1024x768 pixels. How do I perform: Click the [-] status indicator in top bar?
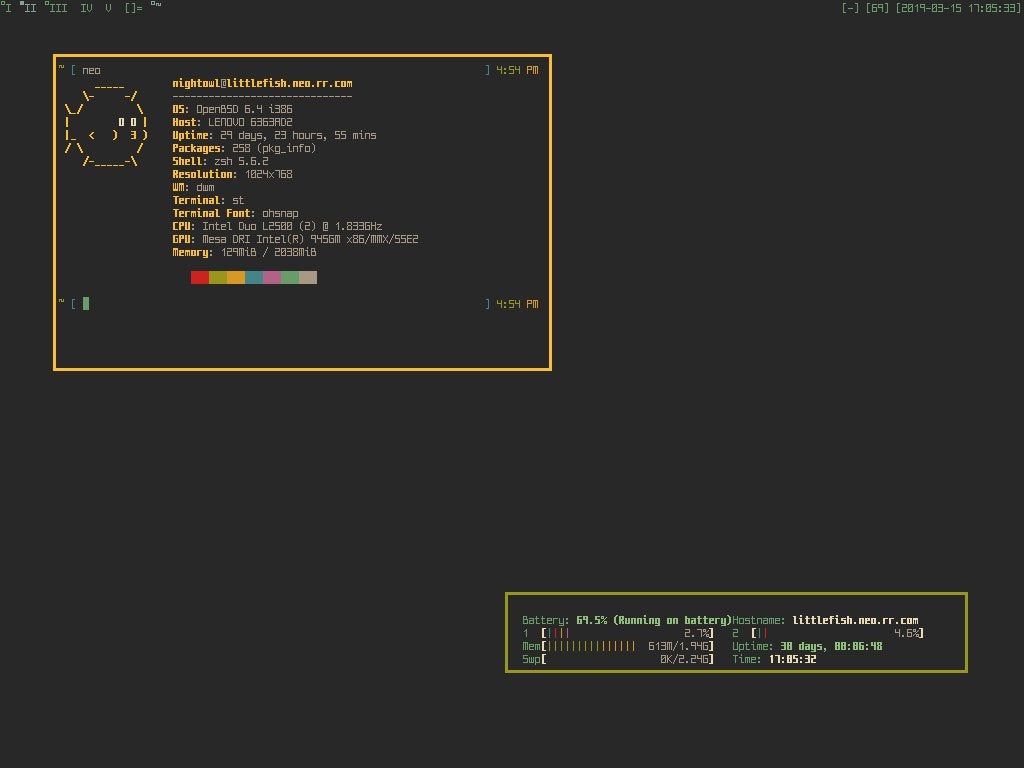click(851, 8)
